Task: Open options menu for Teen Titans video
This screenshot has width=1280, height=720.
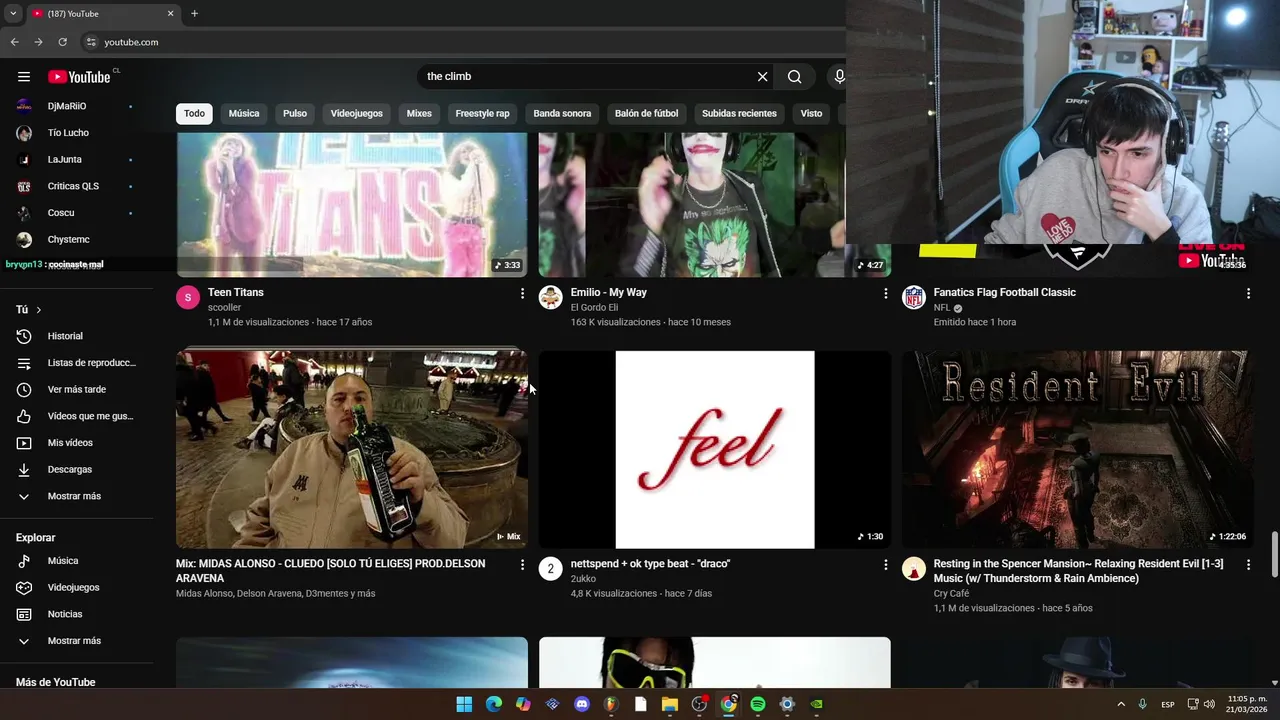Action: tap(522, 293)
